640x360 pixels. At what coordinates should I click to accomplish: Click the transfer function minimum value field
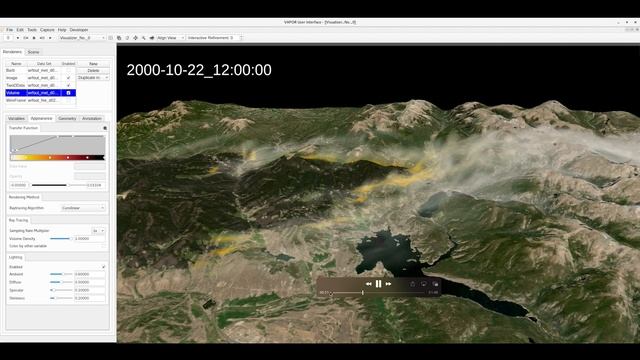pyautogui.click(x=19, y=185)
